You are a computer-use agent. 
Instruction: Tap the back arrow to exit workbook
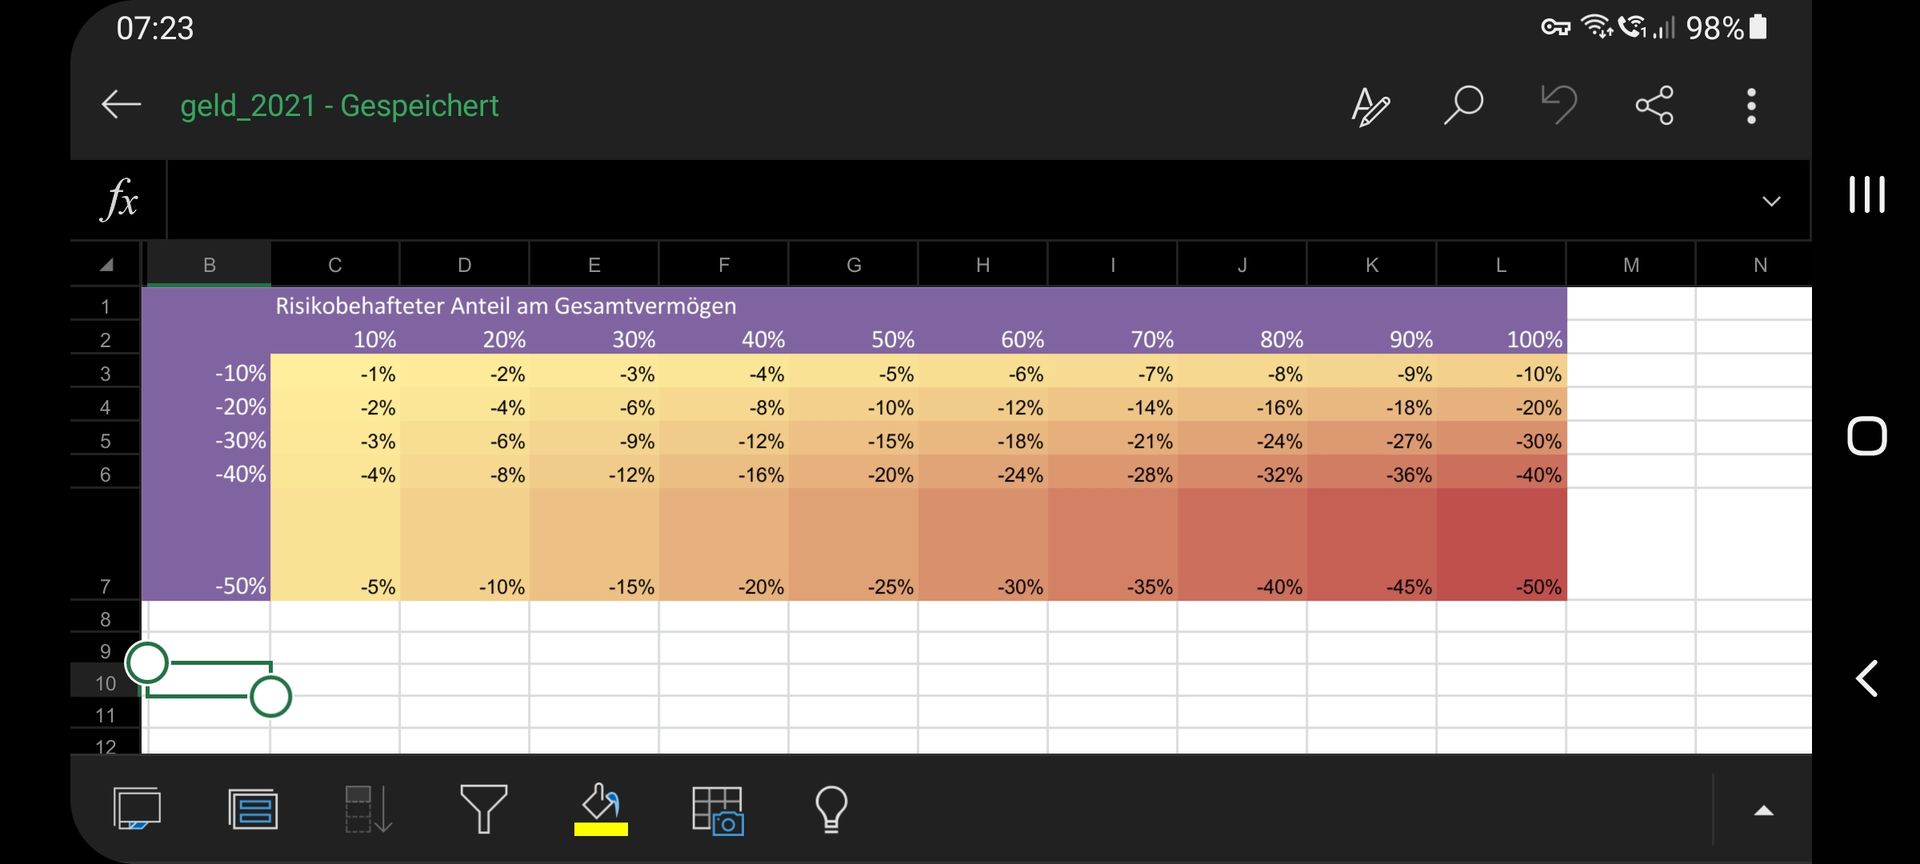[x=121, y=105]
